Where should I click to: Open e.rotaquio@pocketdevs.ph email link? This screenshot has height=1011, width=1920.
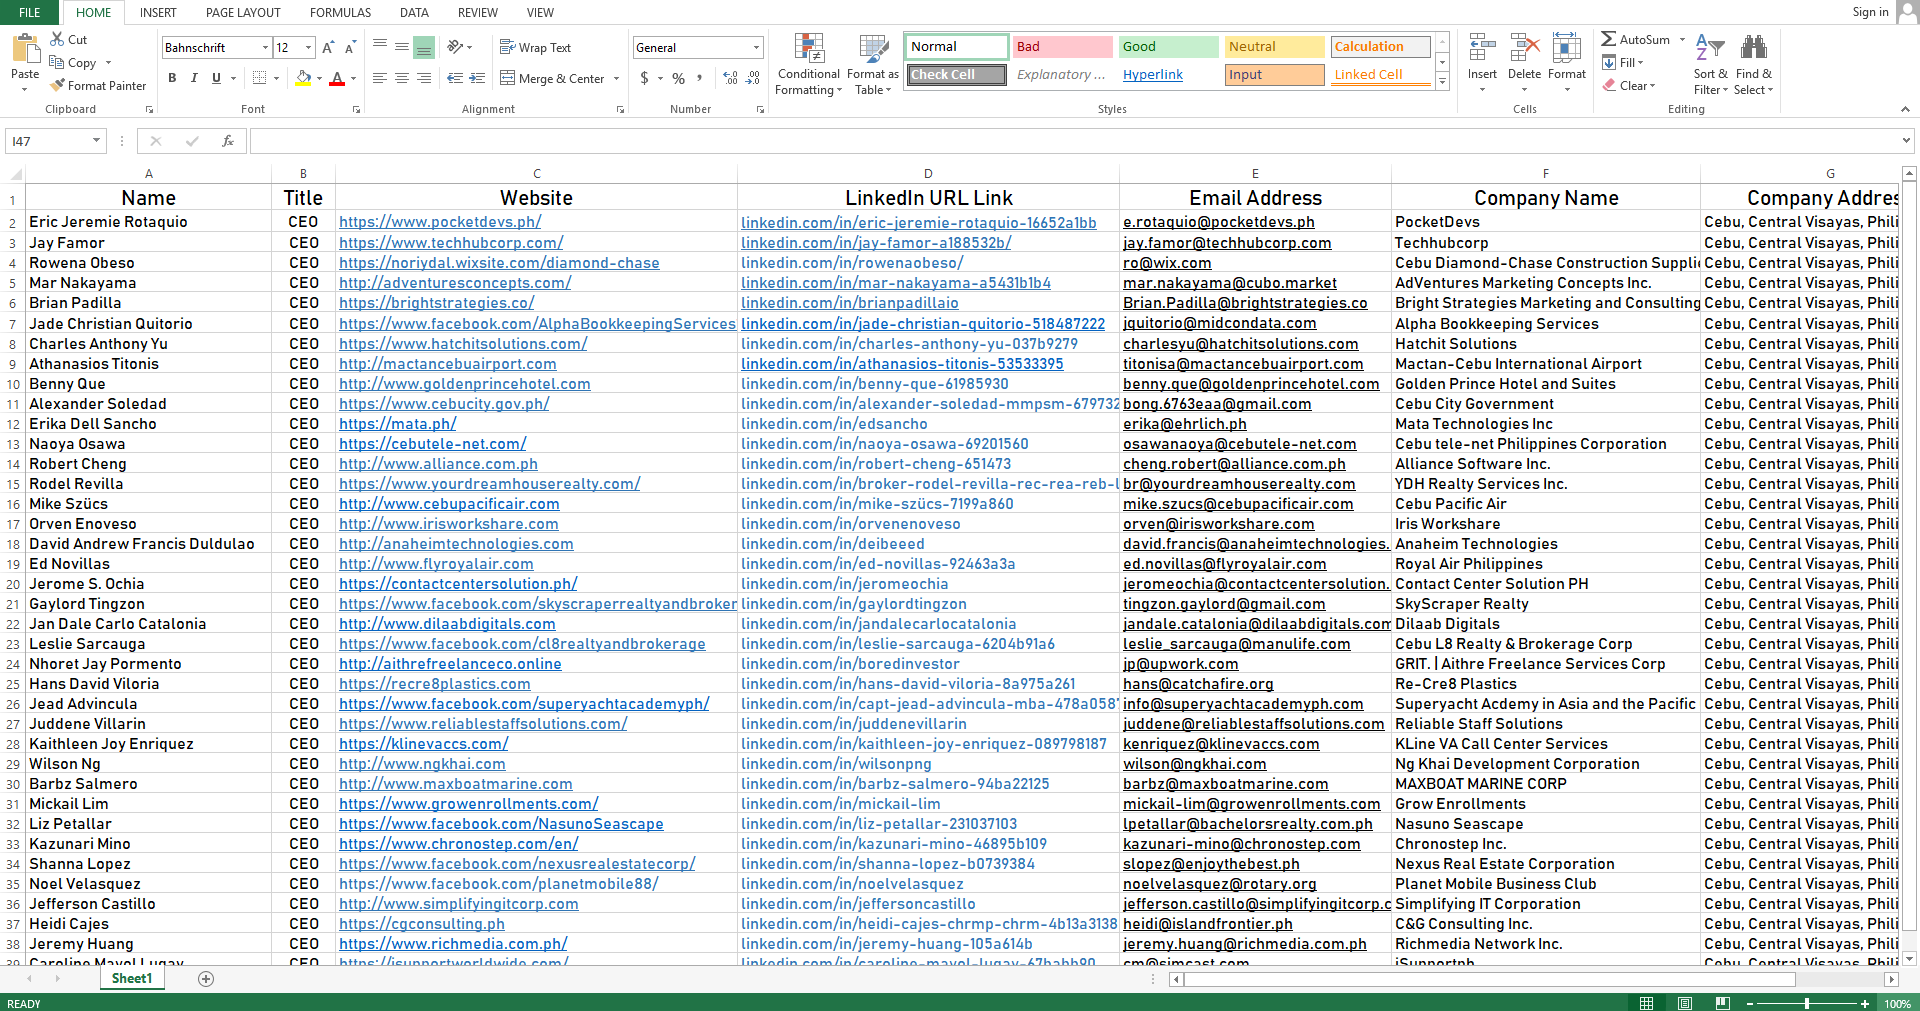tap(1218, 222)
